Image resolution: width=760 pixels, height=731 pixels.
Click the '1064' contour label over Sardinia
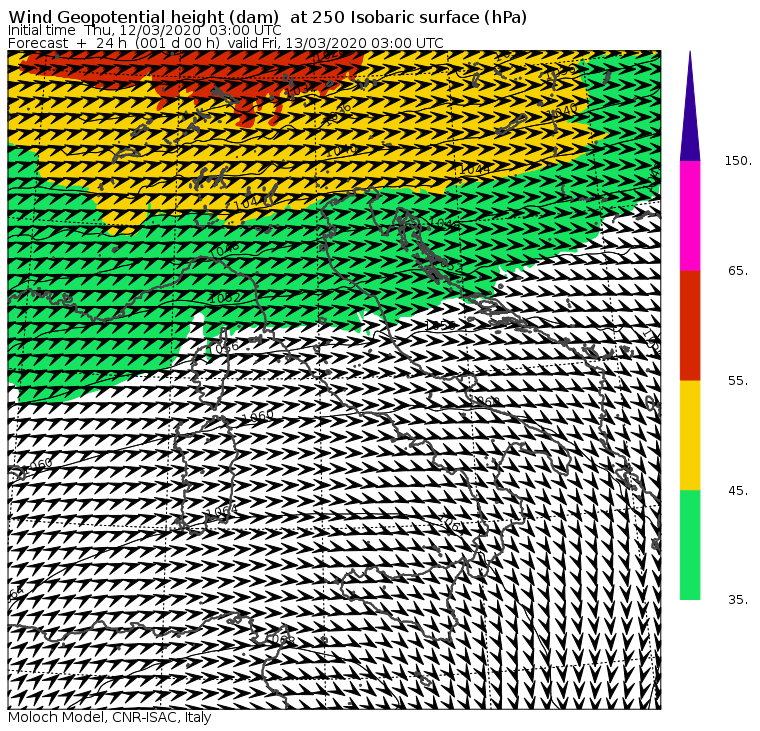pos(222,510)
